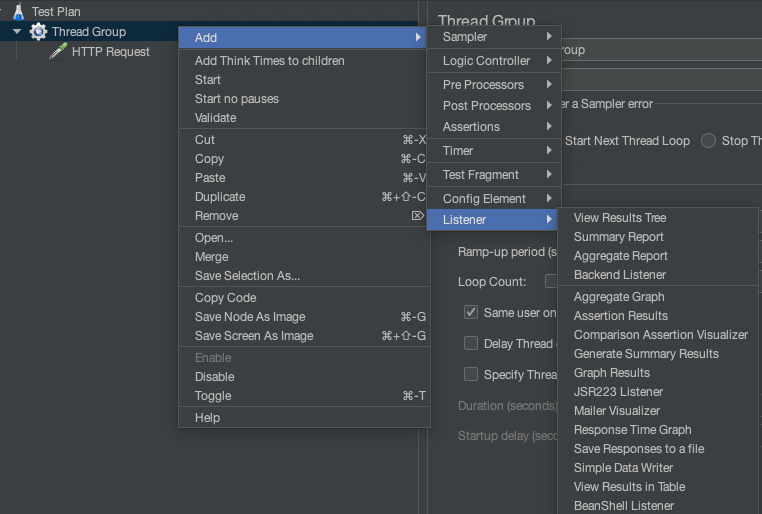
Task: Choose Mailer Visualizer
Action: click(x=658, y=411)
